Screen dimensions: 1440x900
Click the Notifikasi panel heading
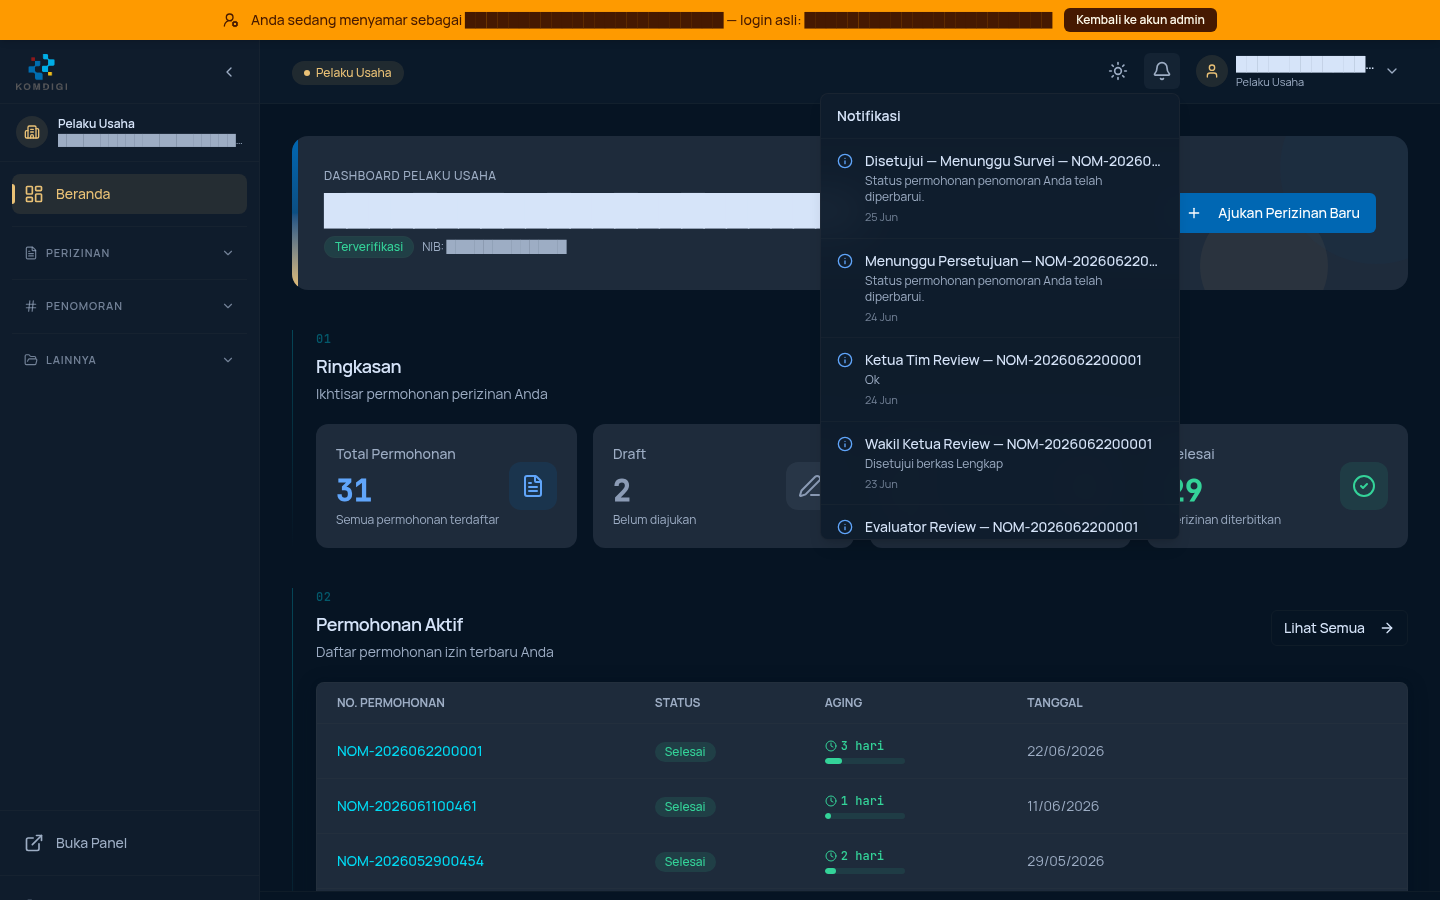869,116
